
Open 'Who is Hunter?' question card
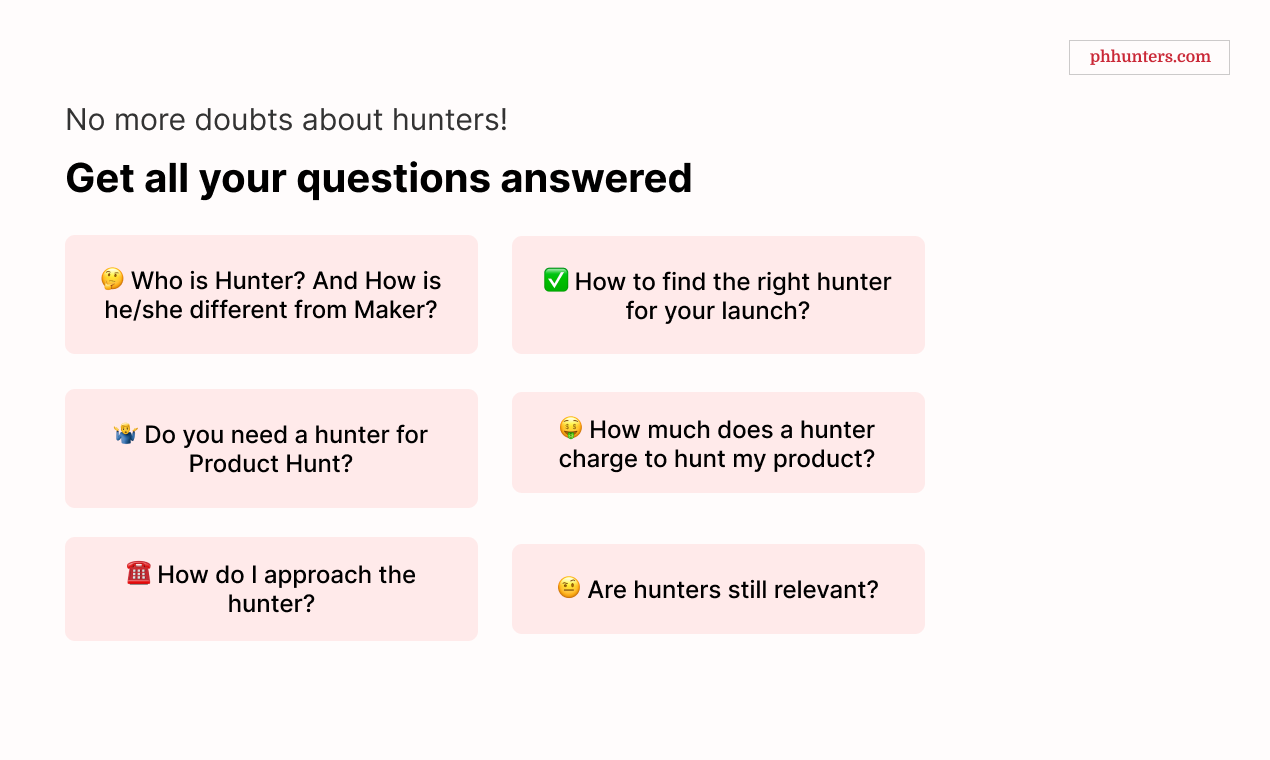point(271,294)
